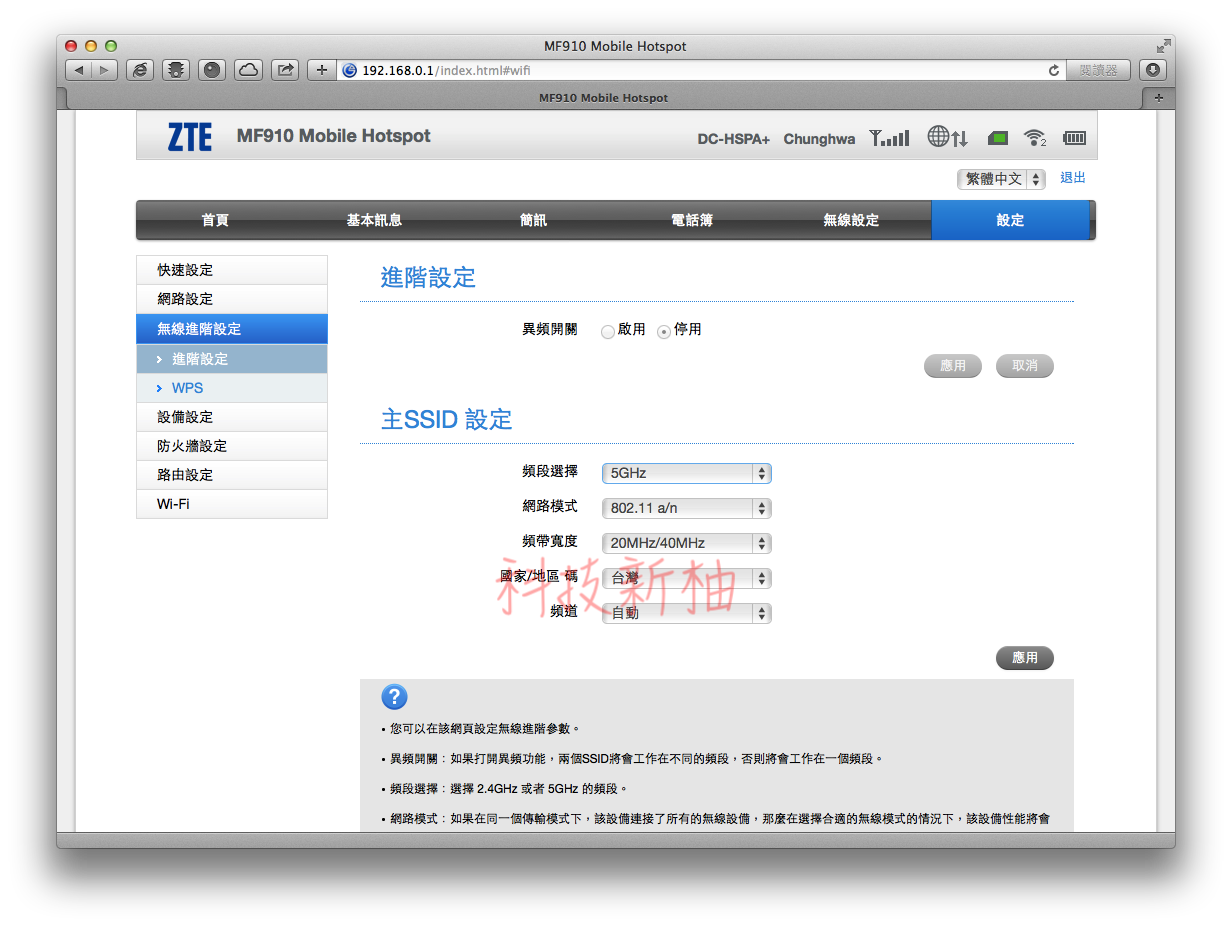
Task: Select 啟用 radio for 異頻開關
Action: (608, 331)
